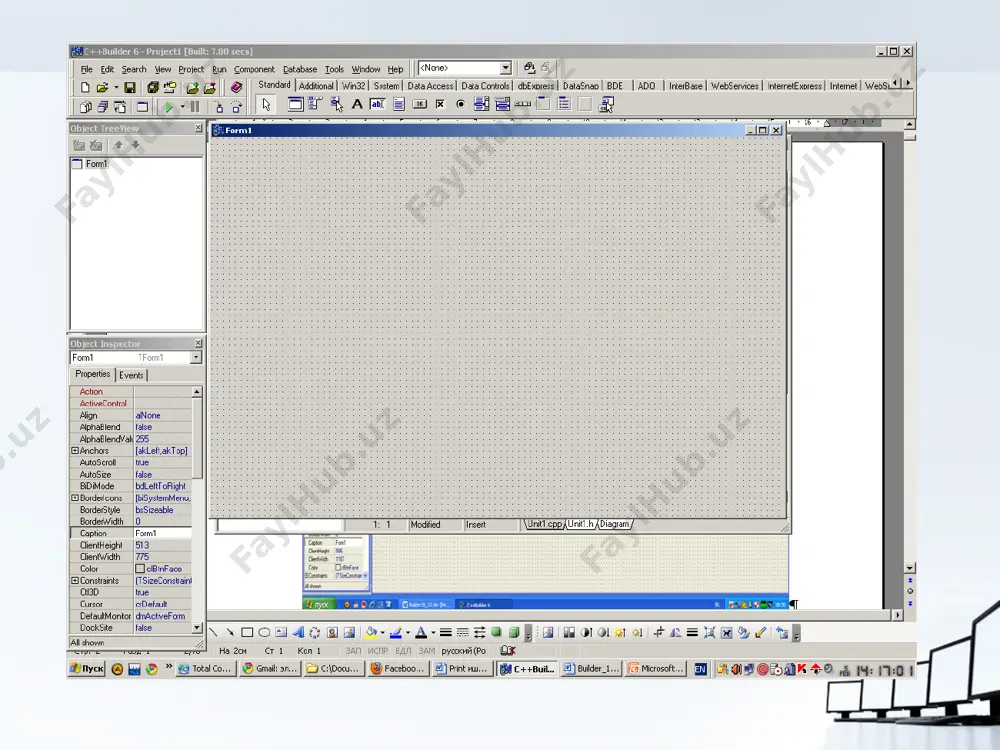Screen dimensions: 1000x750
Task: Open the View Unit icon
Action: [85, 107]
